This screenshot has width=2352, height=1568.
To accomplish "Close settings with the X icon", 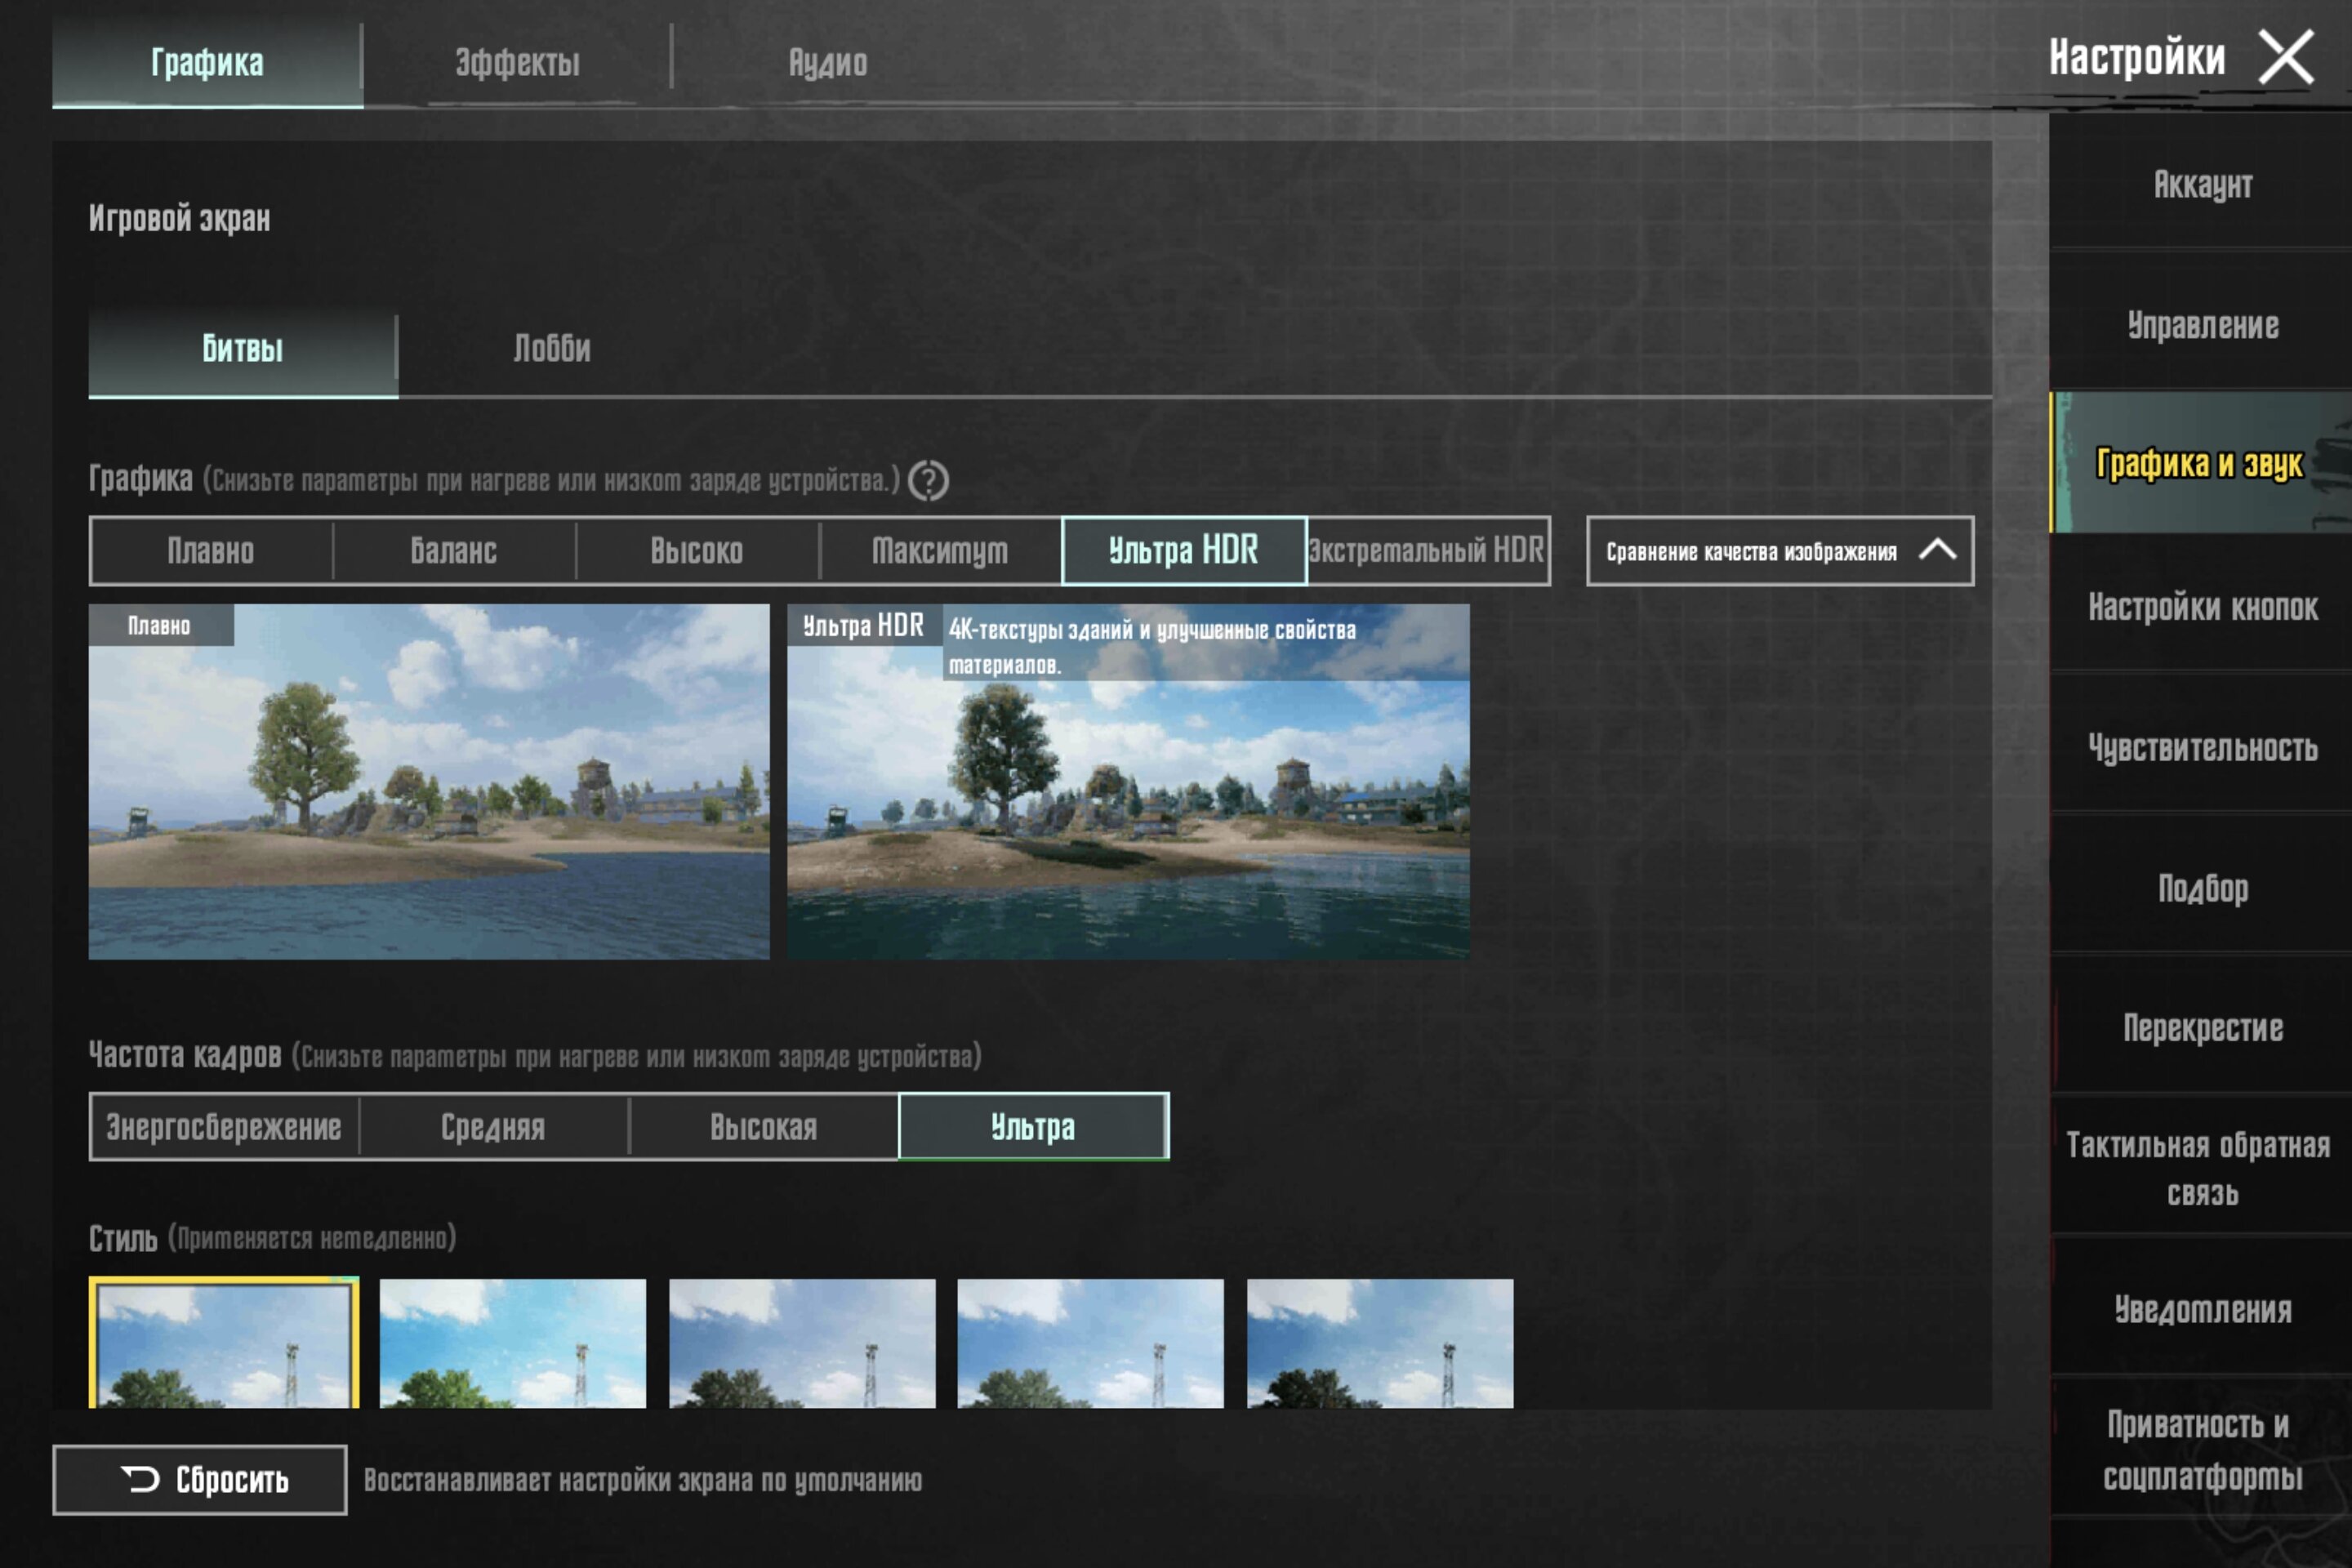I will point(2286,57).
